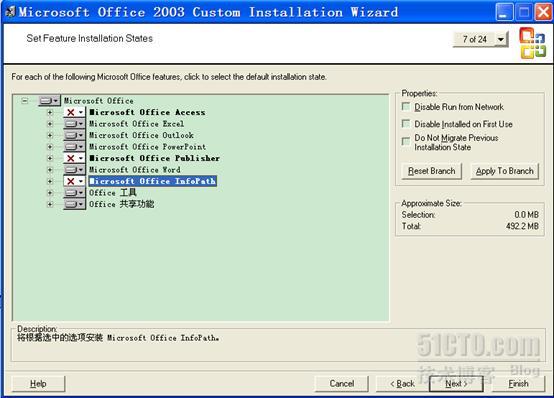Select Microsoft Office Publisher in the tree
554x398 pixels.
point(154,158)
